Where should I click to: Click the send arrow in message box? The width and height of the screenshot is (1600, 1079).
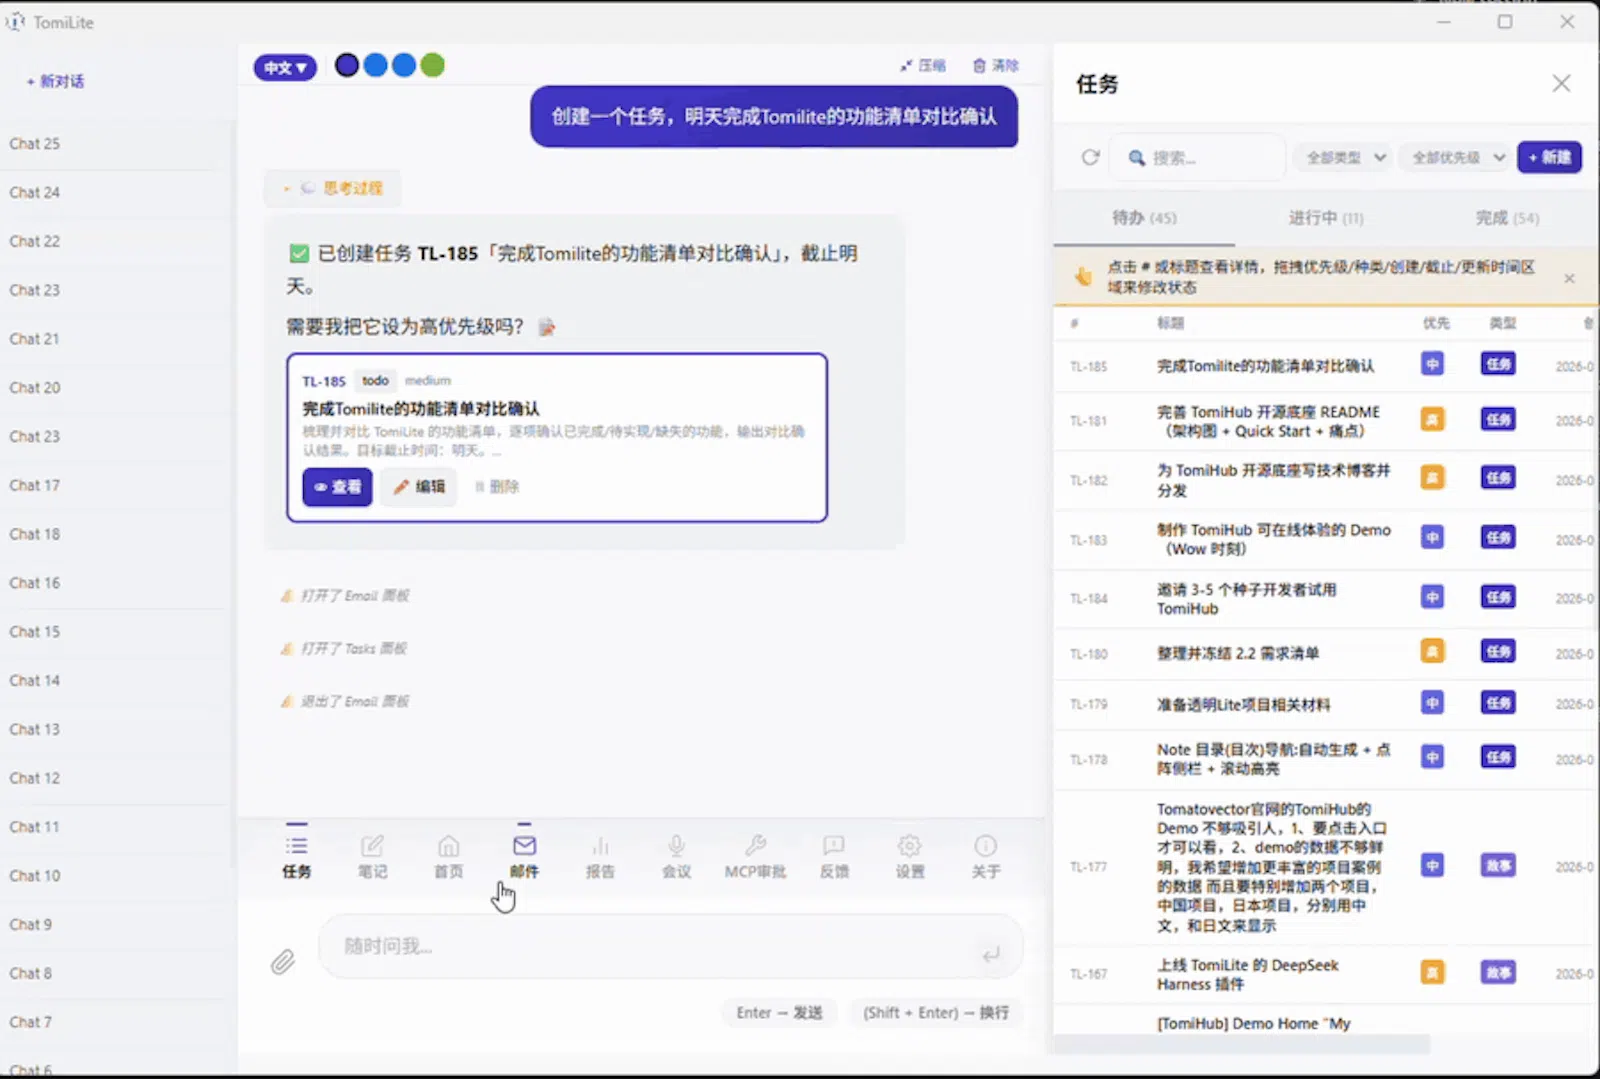tap(990, 954)
